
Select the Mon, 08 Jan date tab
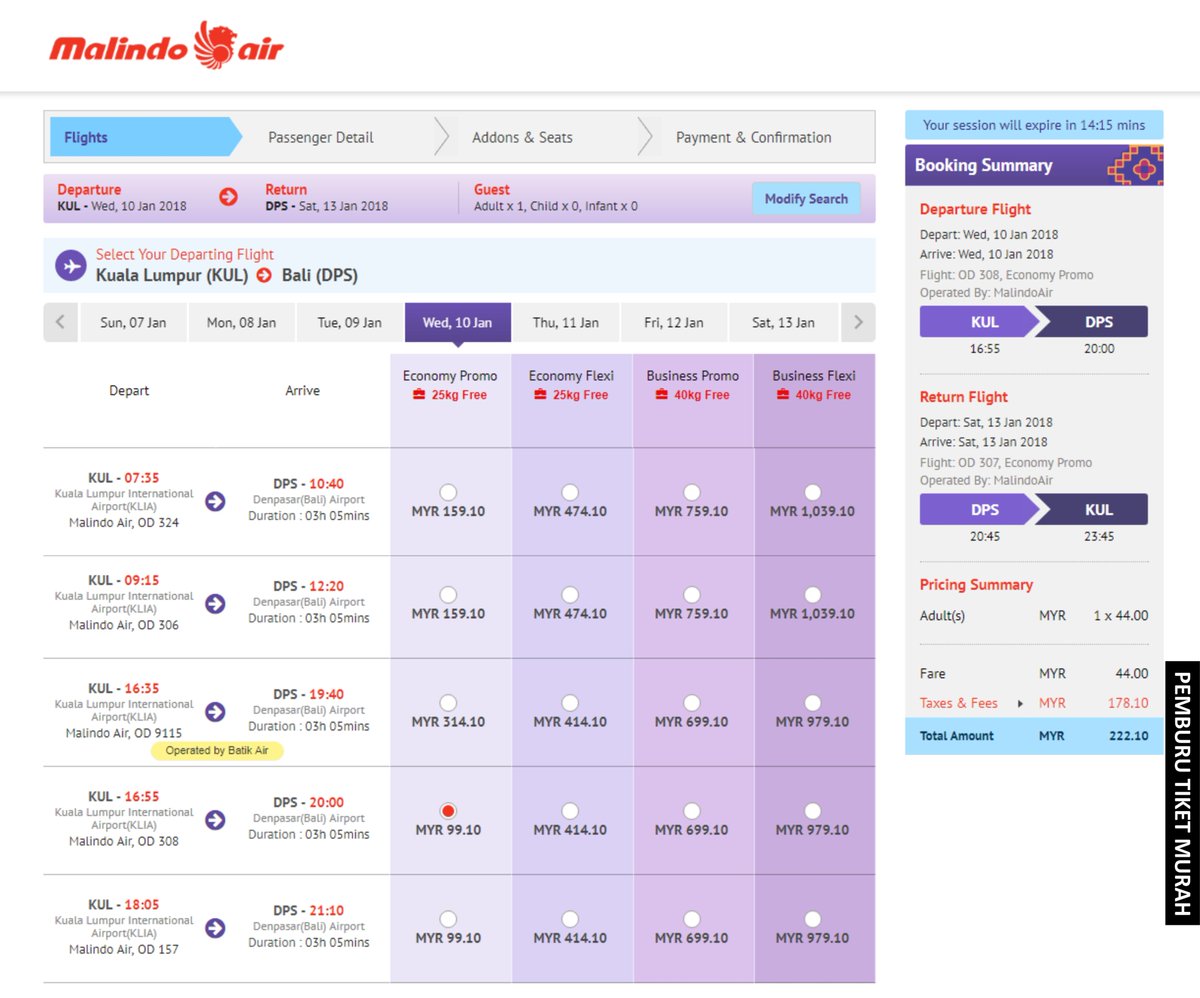[x=241, y=322]
